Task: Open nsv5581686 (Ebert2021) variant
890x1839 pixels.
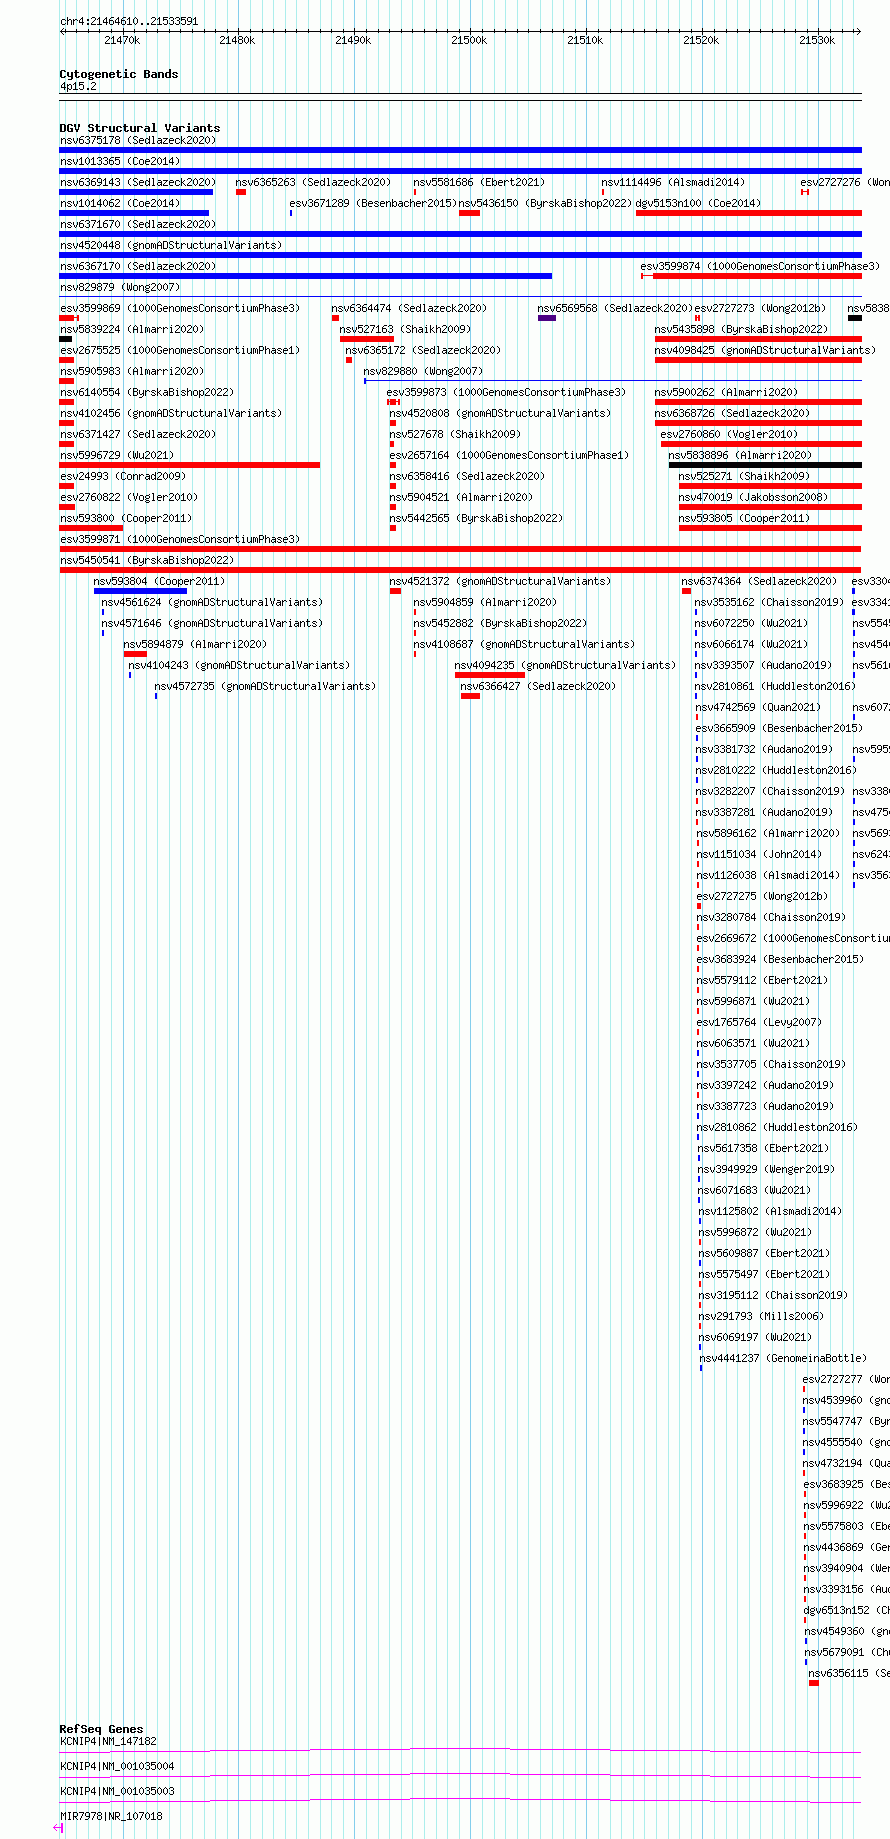Action: point(479,182)
